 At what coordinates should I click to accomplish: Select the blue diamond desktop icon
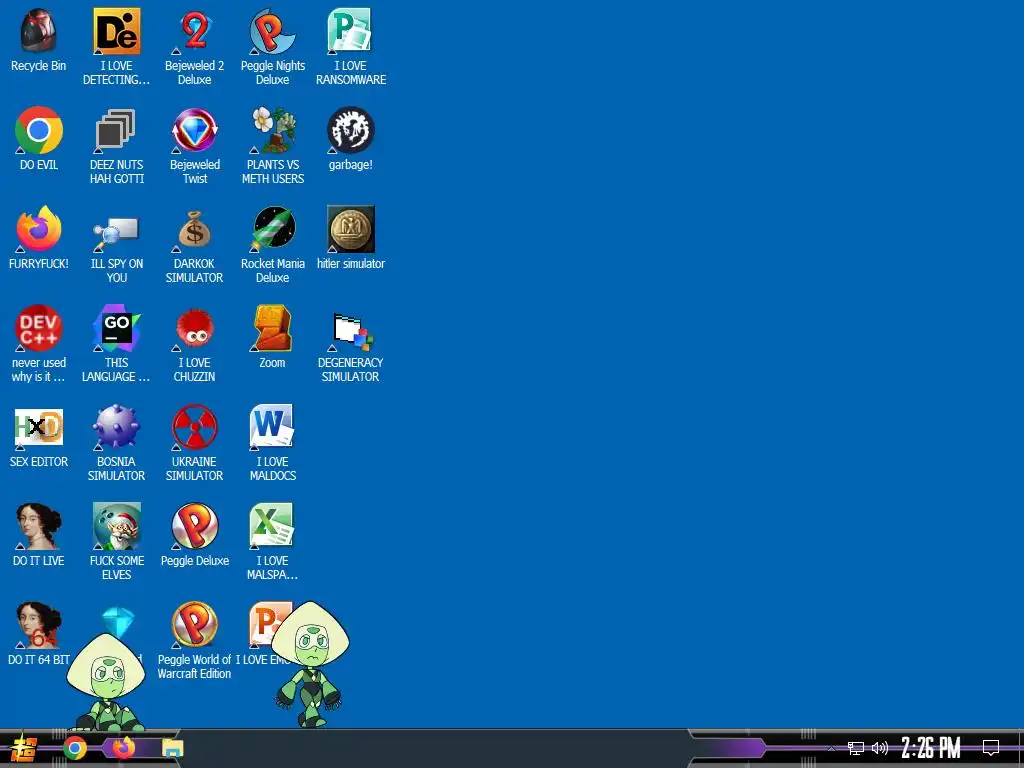[118, 622]
